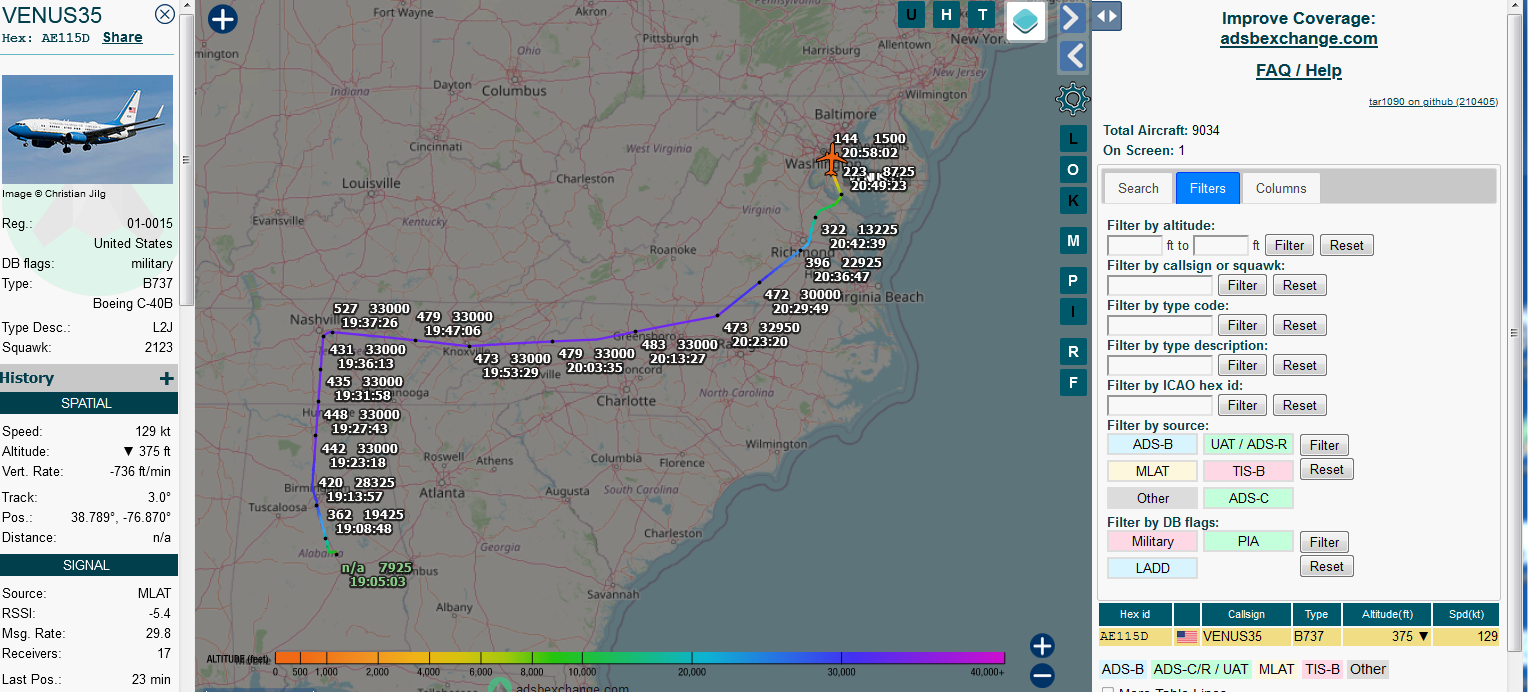Screen dimensions: 1528x692
Task: Select the Military DB flag
Action: point(1152,541)
